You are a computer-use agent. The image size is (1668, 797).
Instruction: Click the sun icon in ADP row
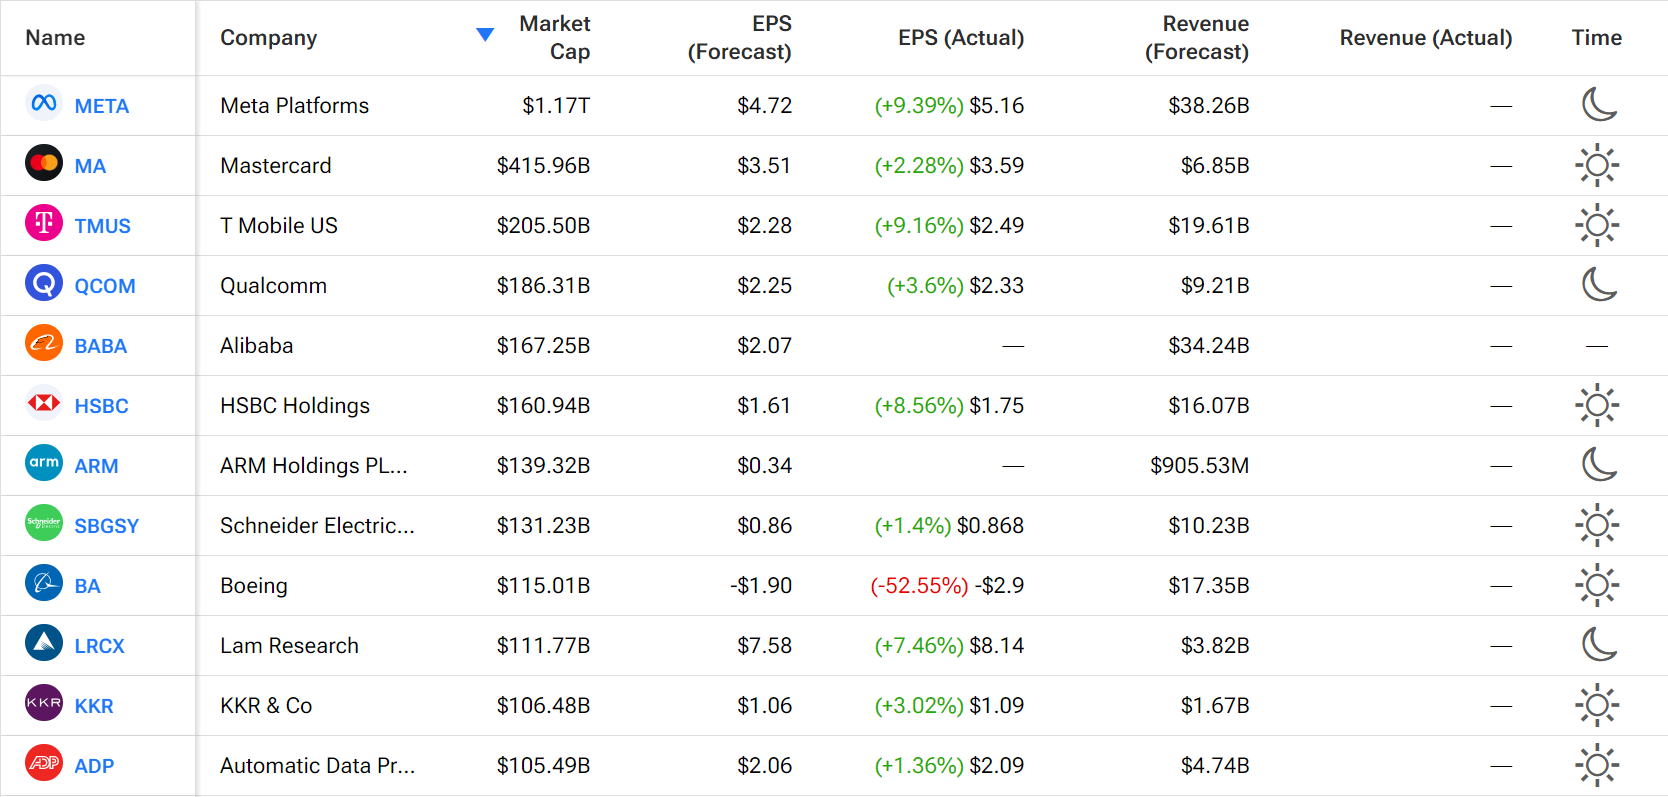tap(1597, 765)
